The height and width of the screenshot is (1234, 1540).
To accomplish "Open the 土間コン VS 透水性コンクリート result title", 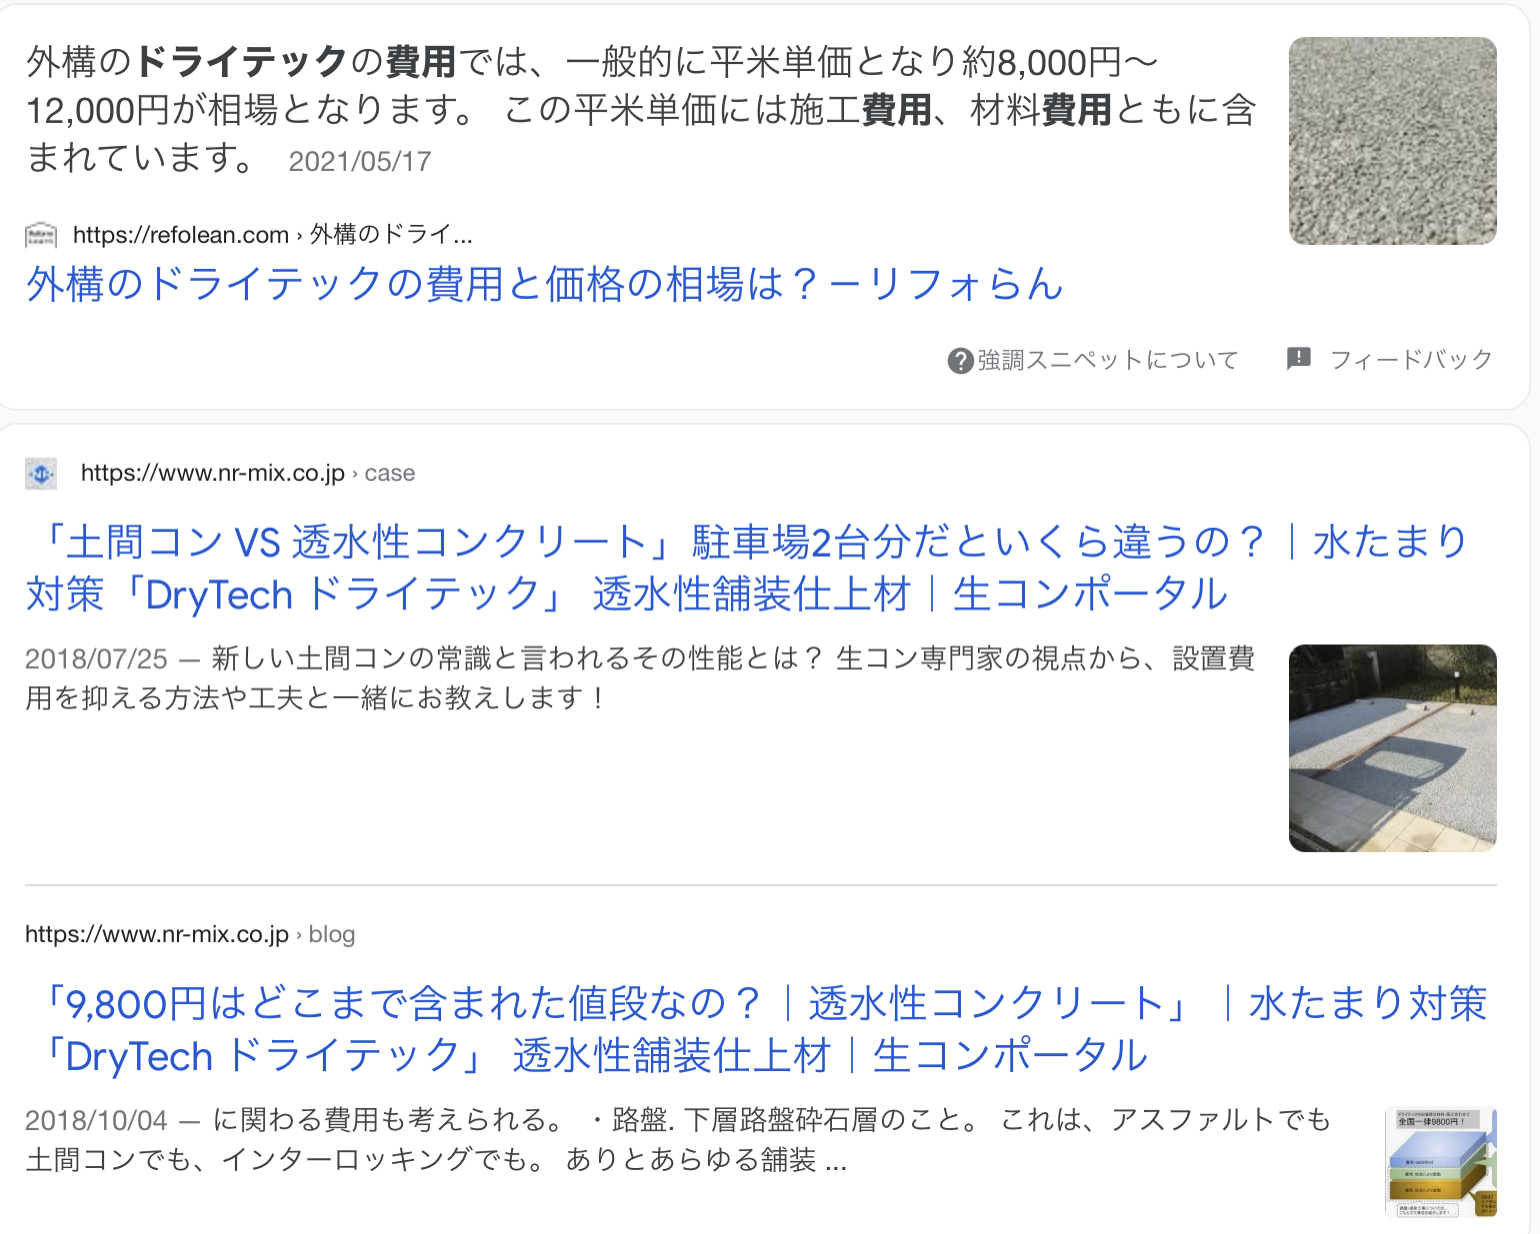I will (x=746, y=568).
